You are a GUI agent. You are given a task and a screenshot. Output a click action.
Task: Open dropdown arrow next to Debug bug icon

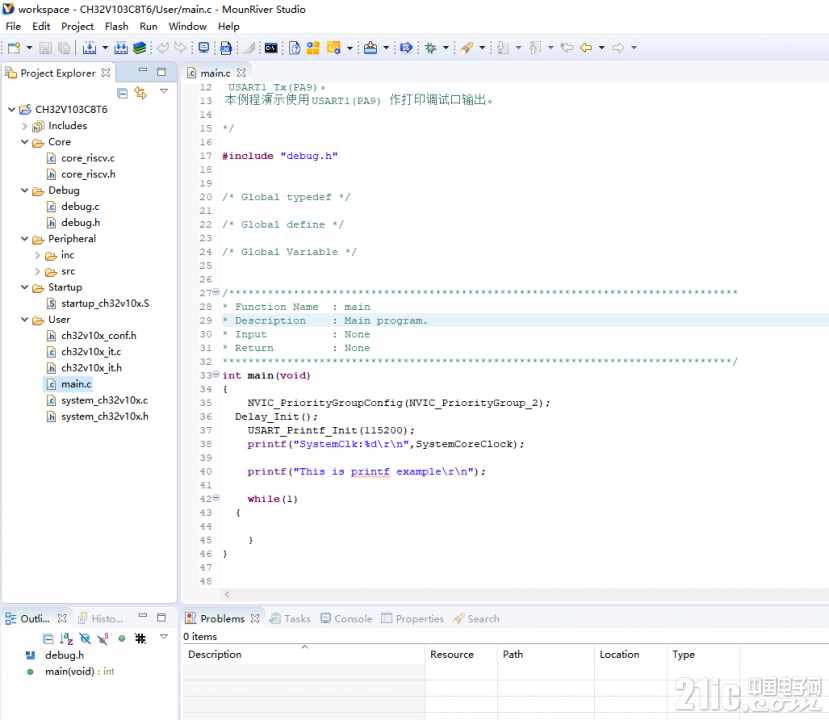click(446, 48)
